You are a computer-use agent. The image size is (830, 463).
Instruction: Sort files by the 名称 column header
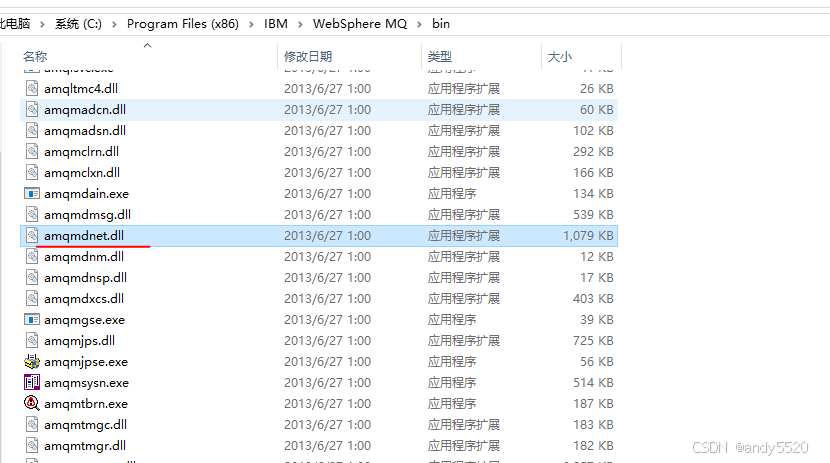(35, 56)
